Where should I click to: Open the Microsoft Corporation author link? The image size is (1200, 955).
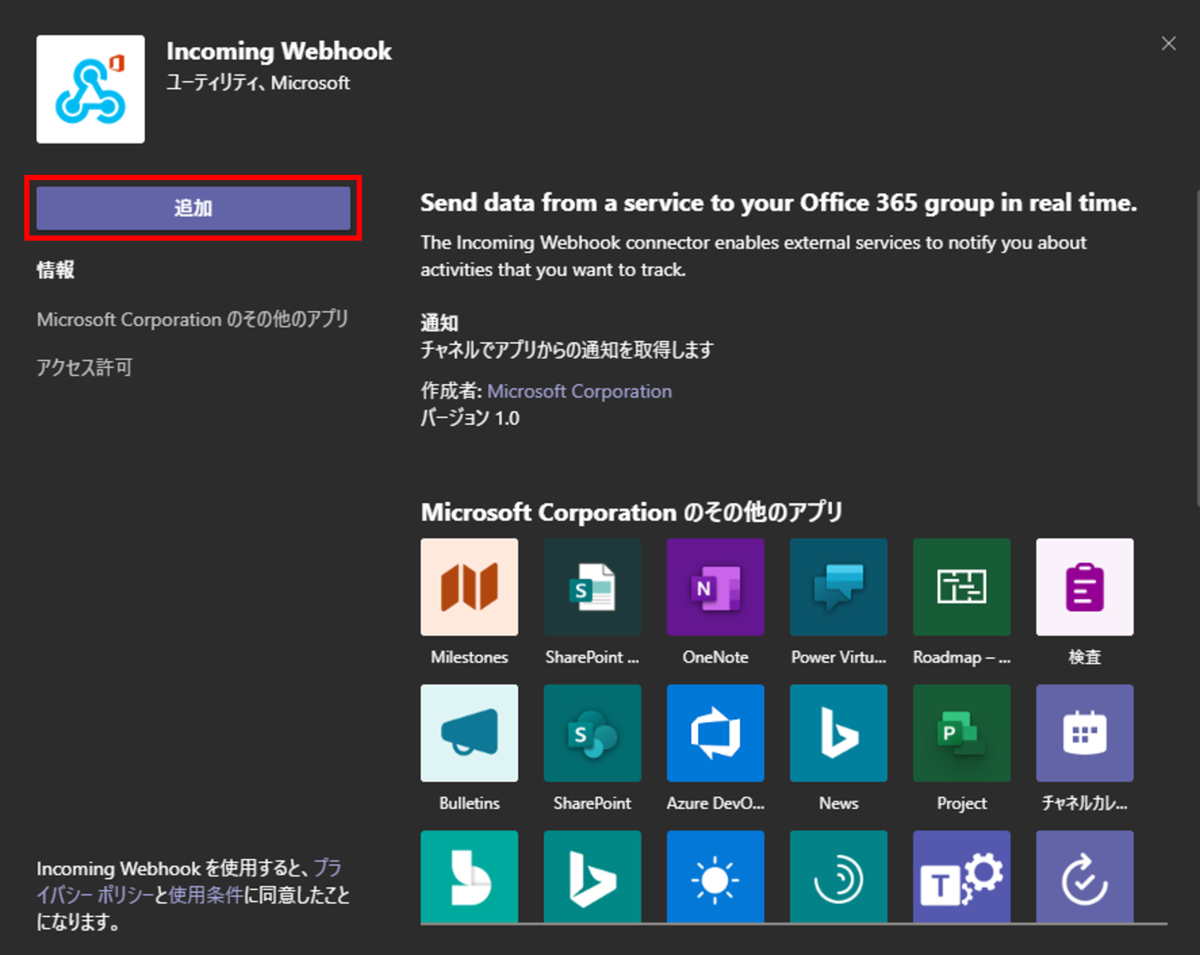point(580,391)
